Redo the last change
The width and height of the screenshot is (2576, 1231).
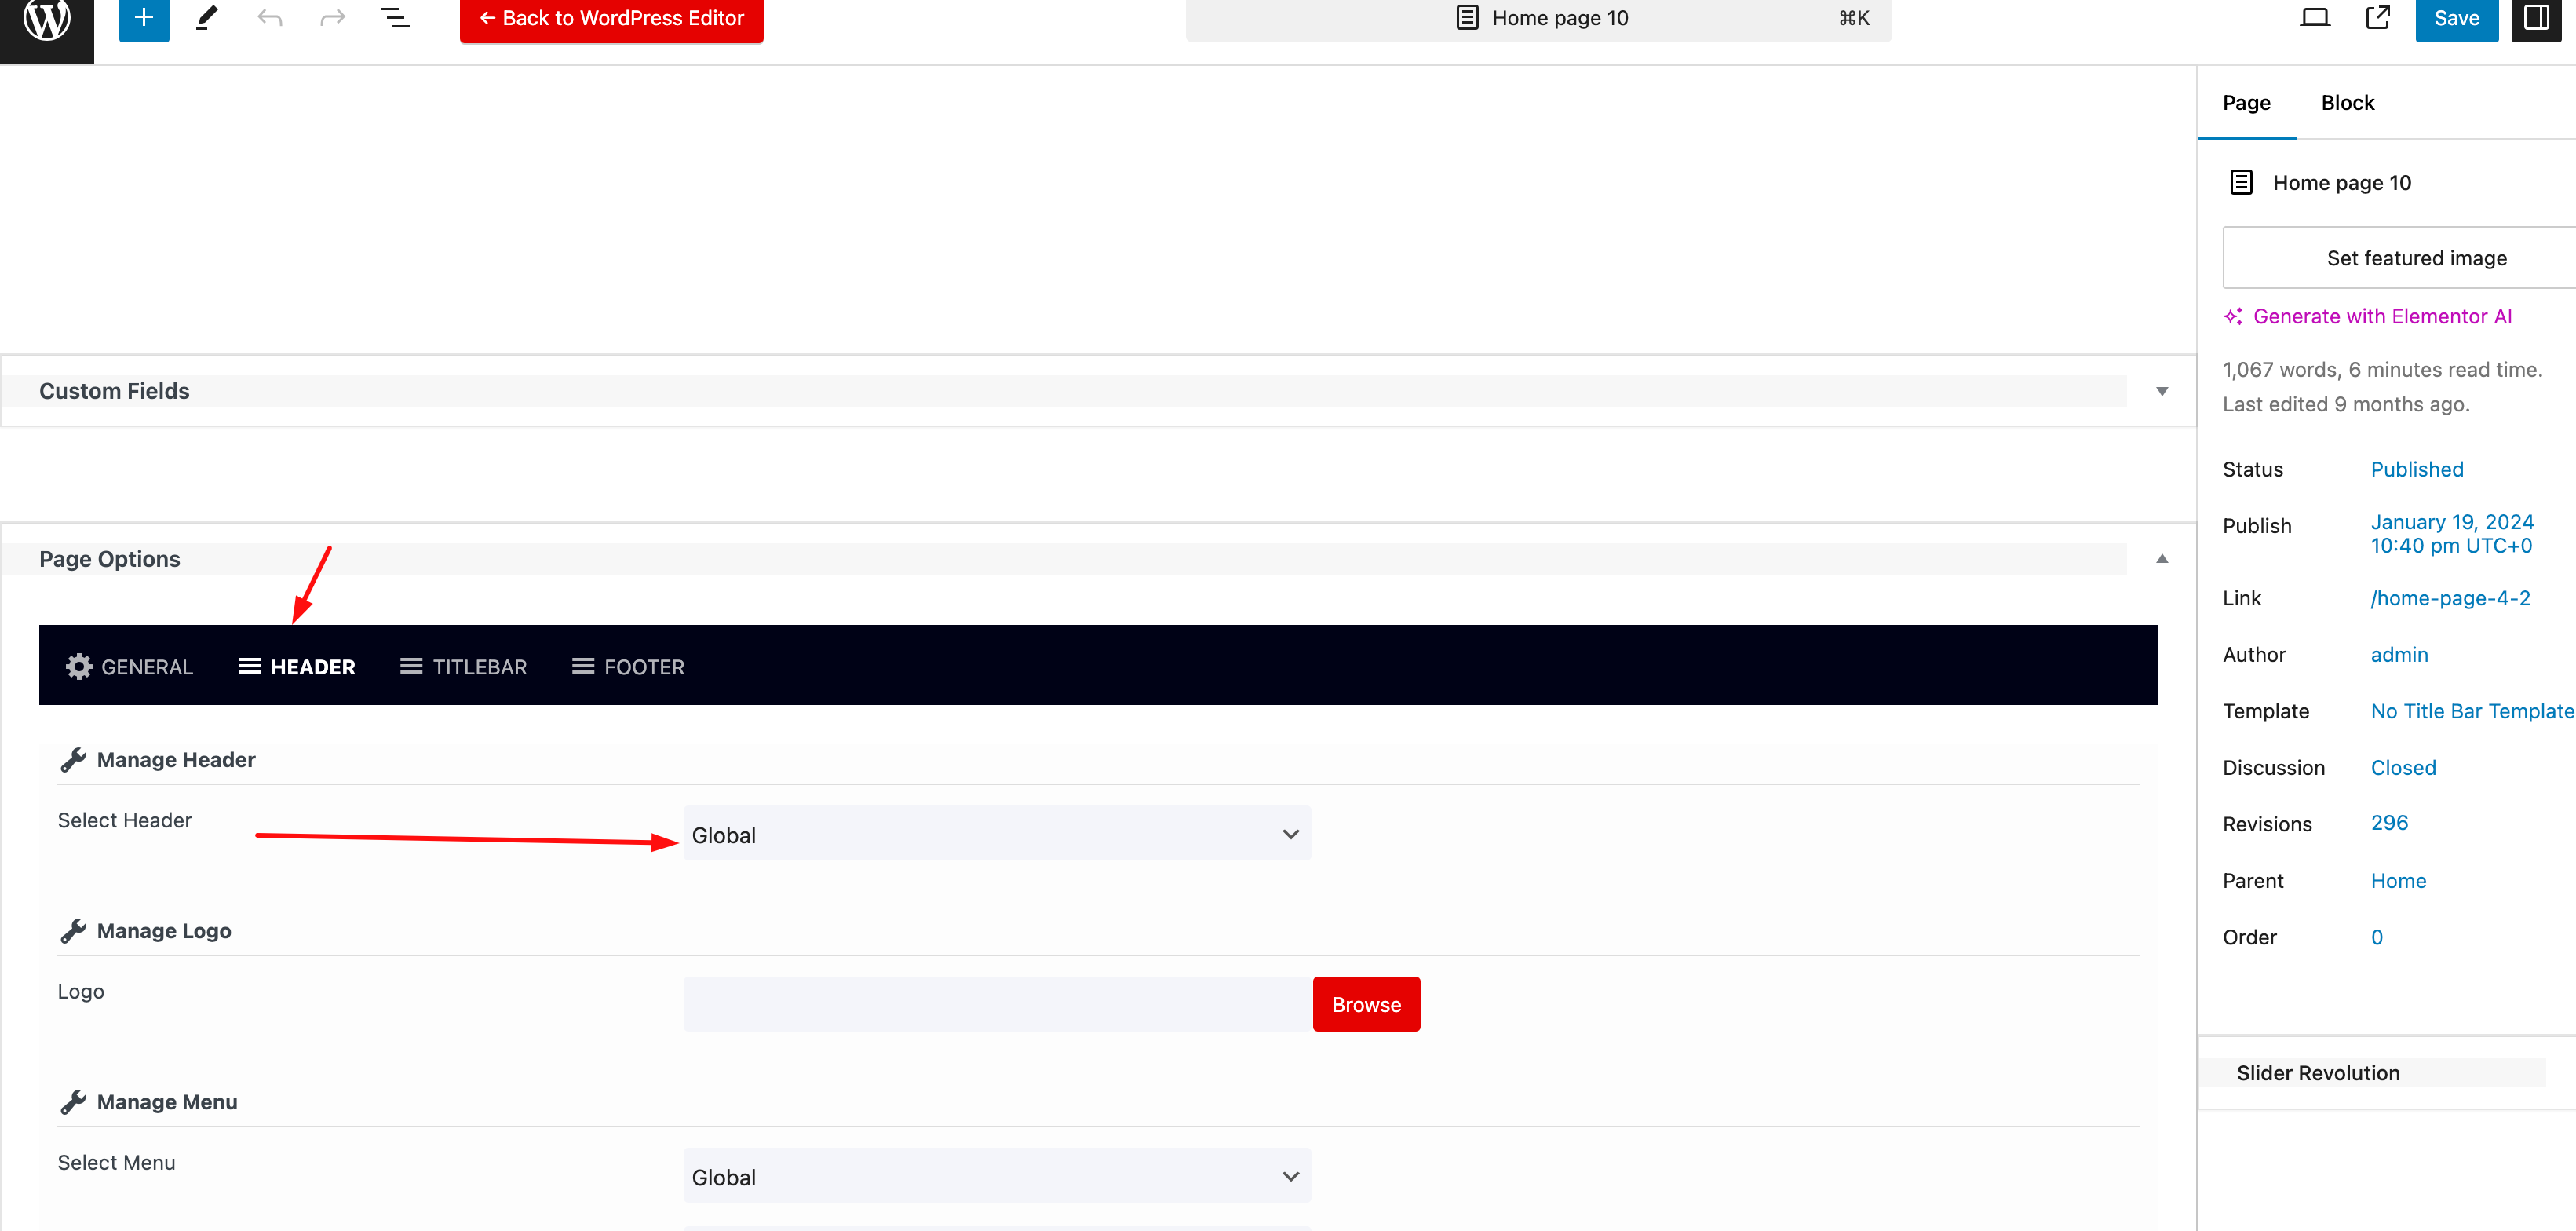coord(333,18)
